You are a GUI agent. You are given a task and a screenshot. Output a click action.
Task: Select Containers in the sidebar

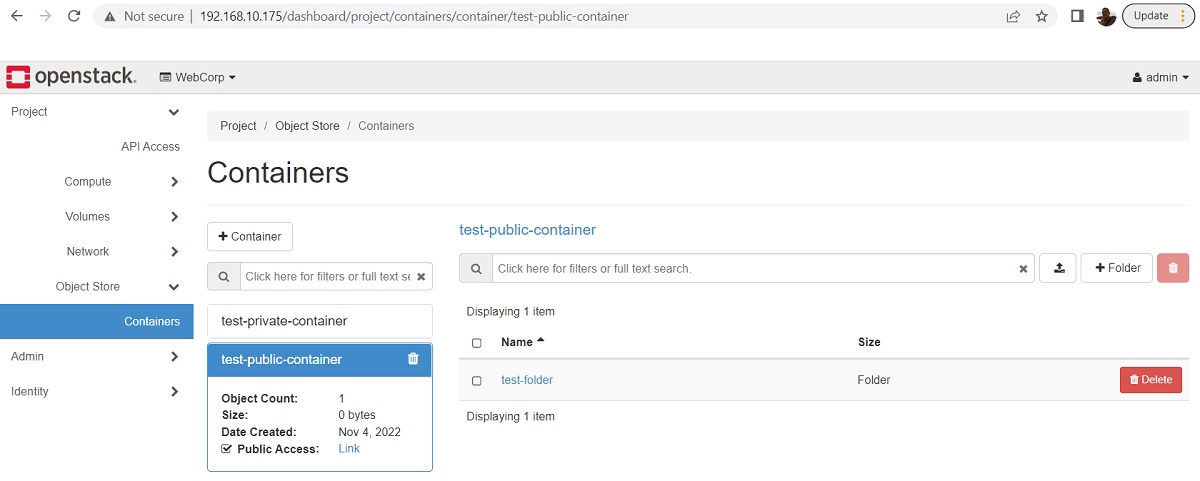pos(97,322)
